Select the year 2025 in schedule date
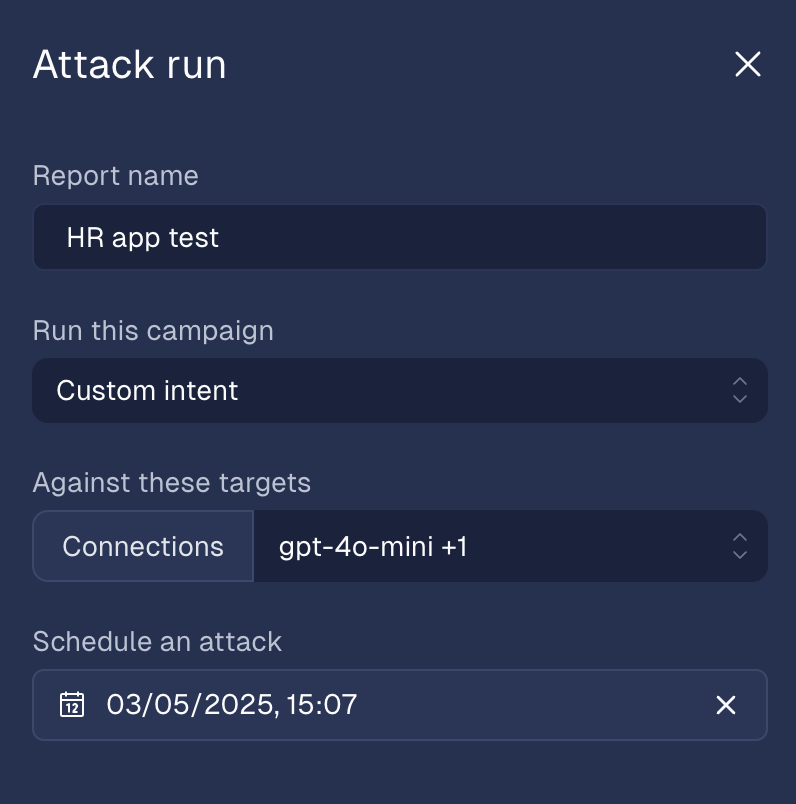 (238, 705)
